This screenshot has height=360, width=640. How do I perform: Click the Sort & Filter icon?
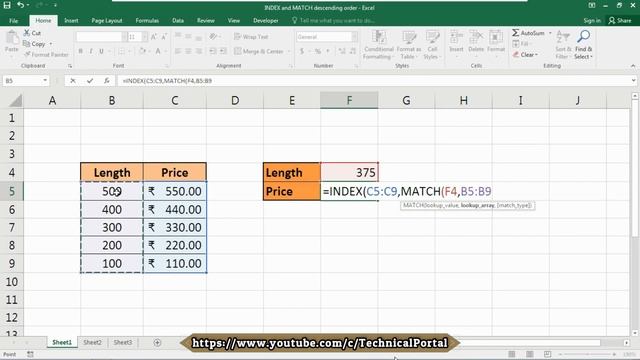[563, 37]
